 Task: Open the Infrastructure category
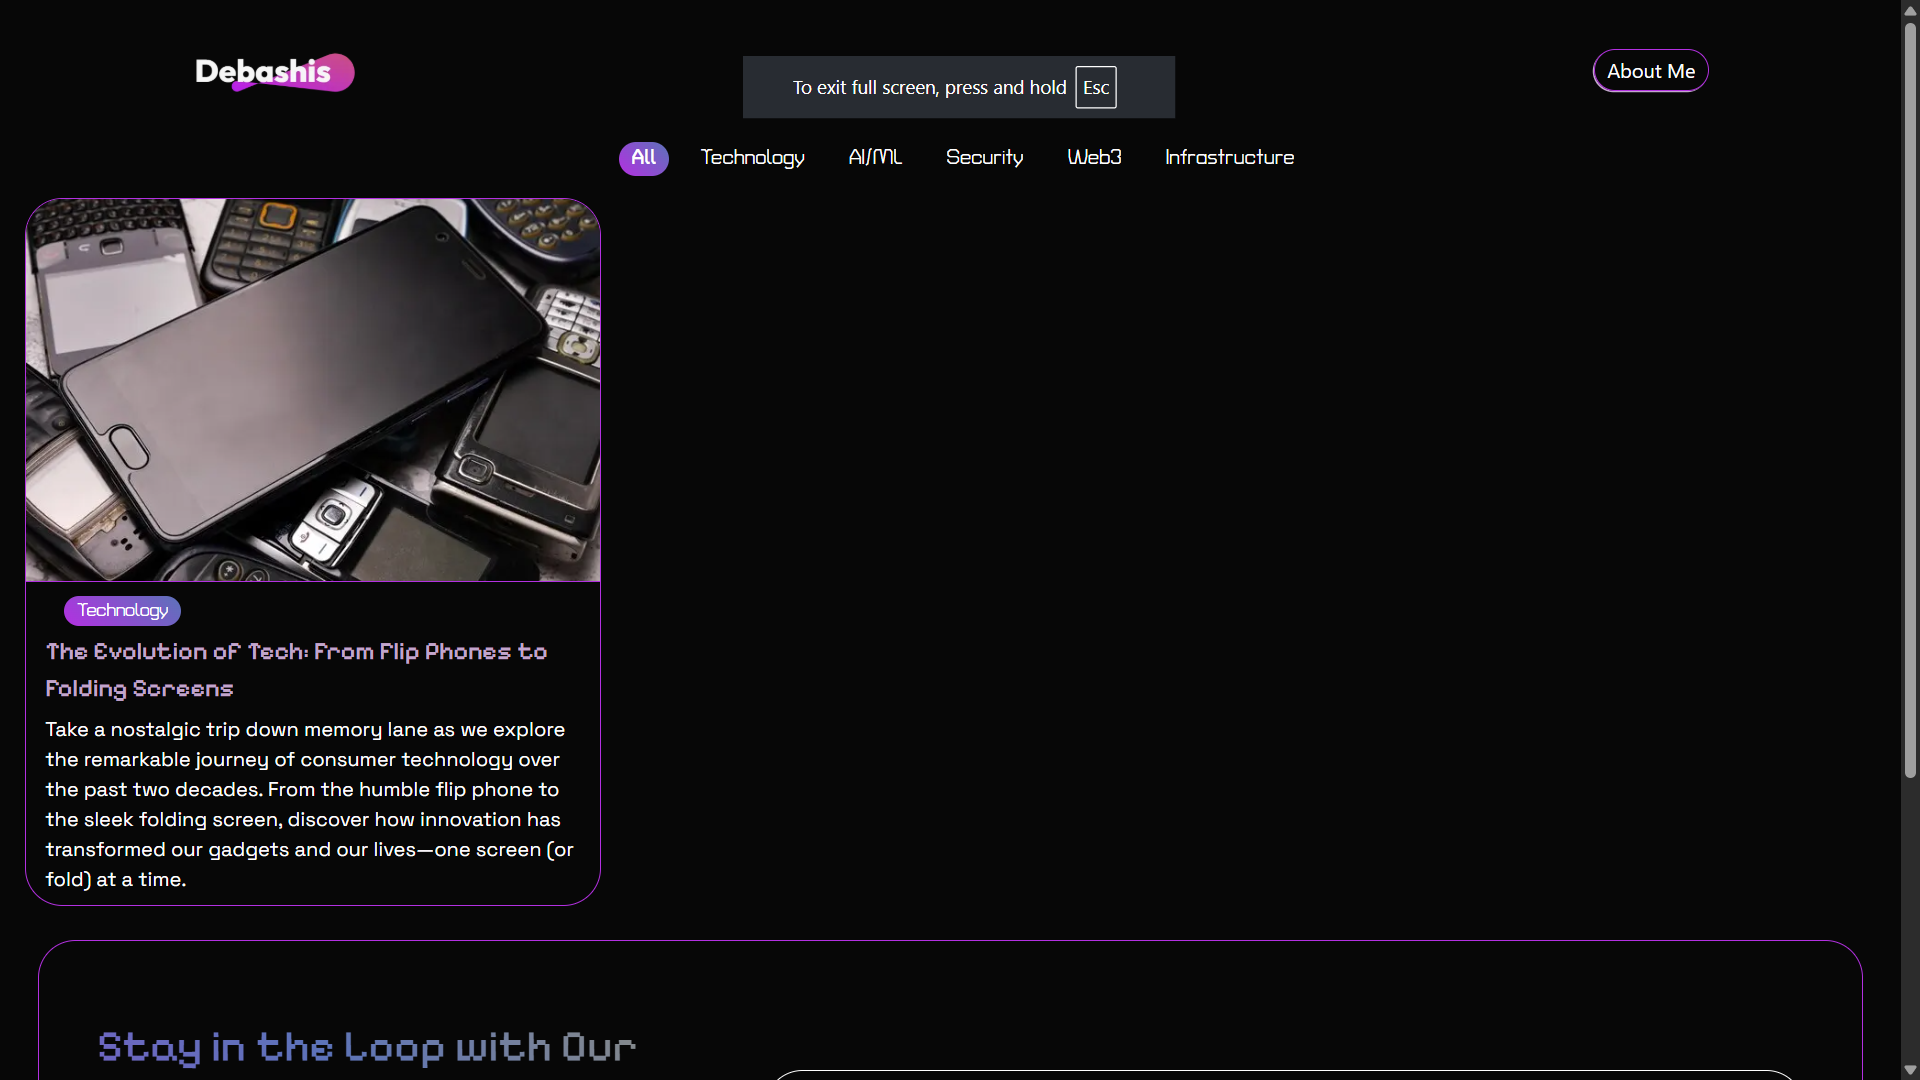[1229, 158]
